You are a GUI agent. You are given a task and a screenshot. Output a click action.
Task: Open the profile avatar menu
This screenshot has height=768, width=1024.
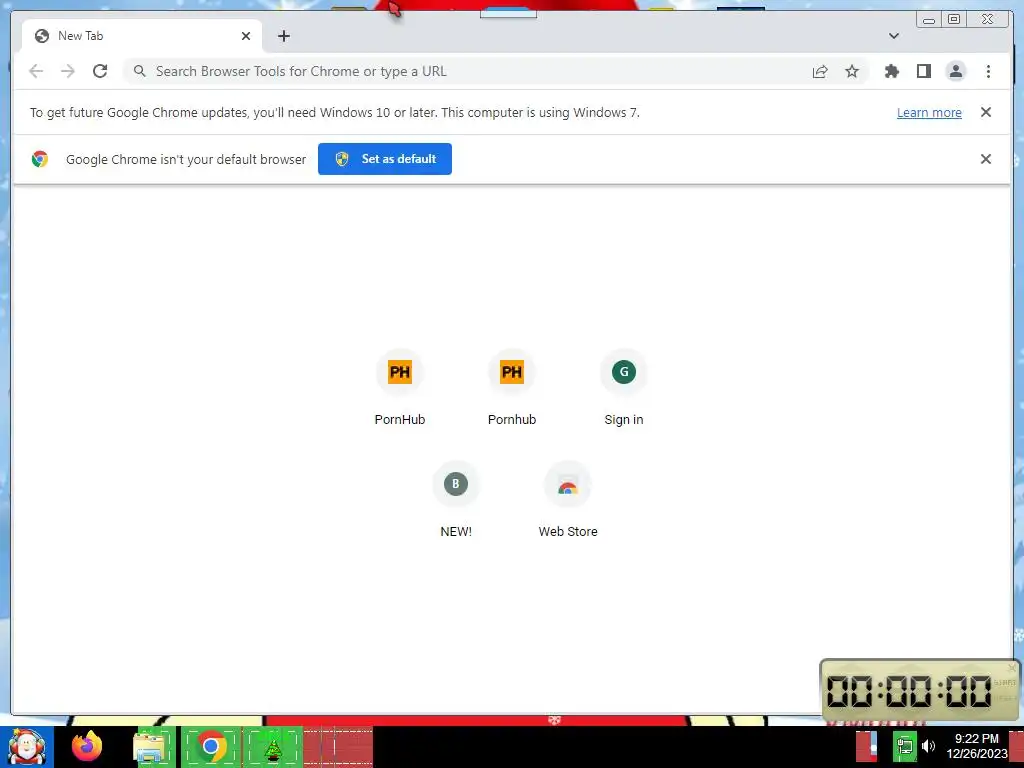tap(955, 71)
